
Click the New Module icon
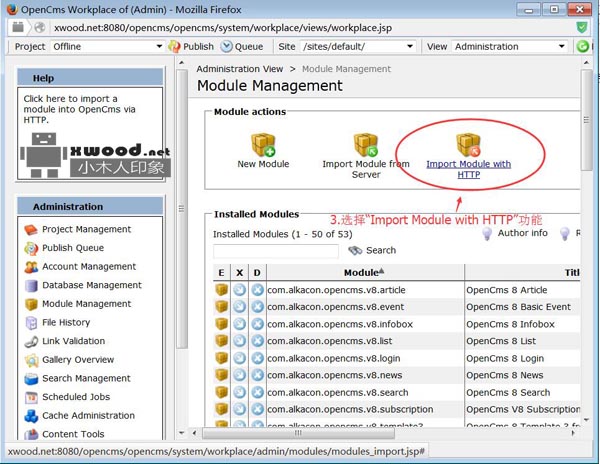pos(263,145)
